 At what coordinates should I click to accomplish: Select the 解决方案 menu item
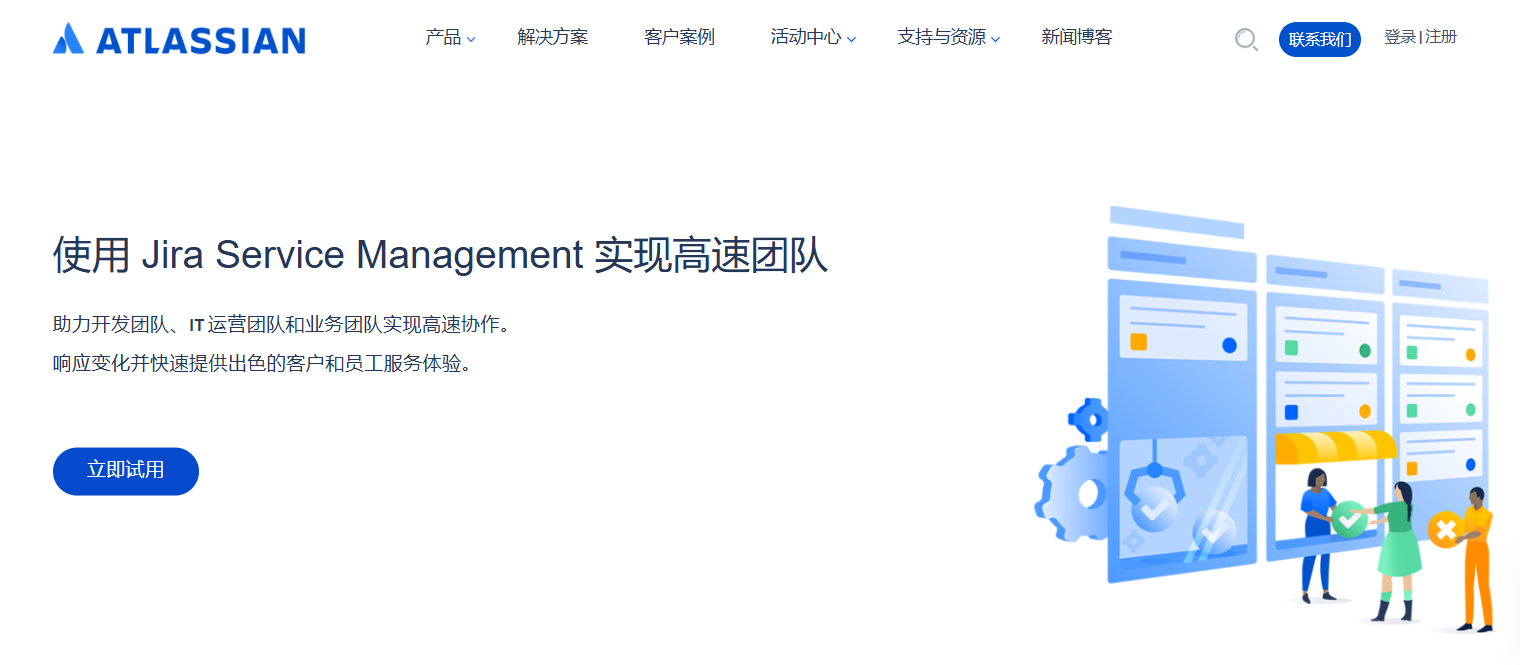click(x=553, y=38)
